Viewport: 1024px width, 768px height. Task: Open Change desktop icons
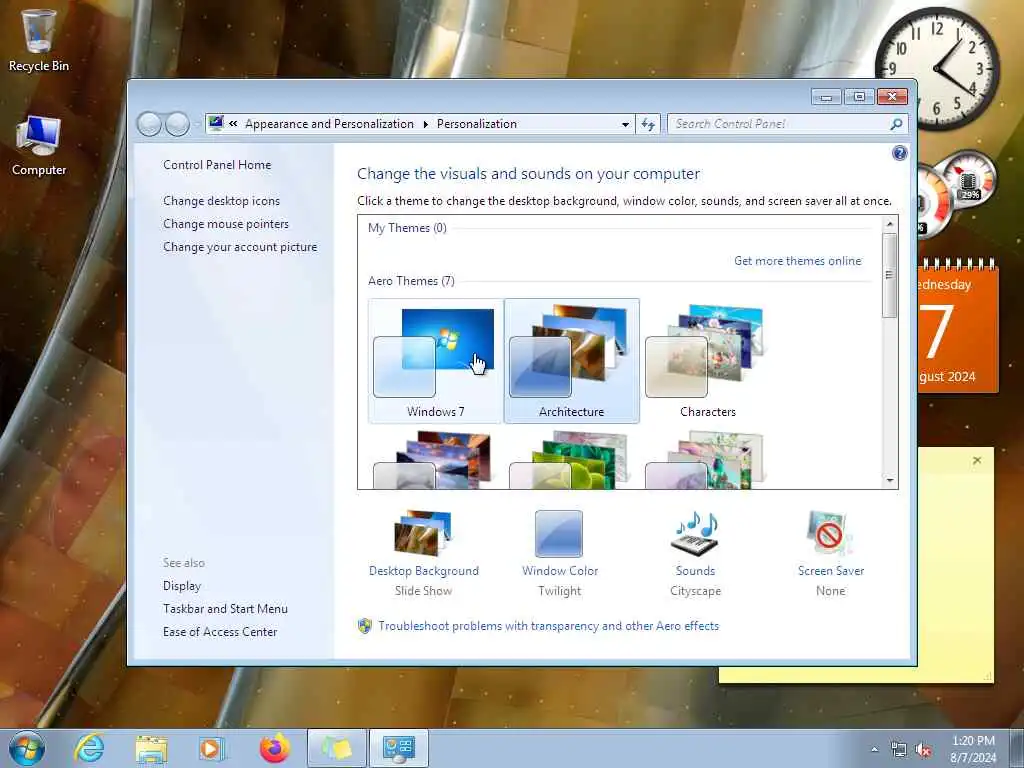[x=221, y=200]
